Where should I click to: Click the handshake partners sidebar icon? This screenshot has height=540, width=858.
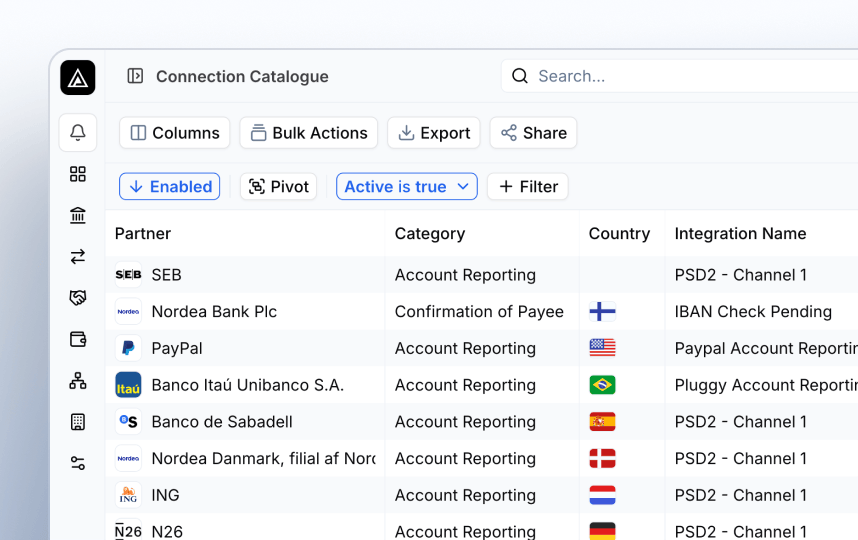point(78,298)
